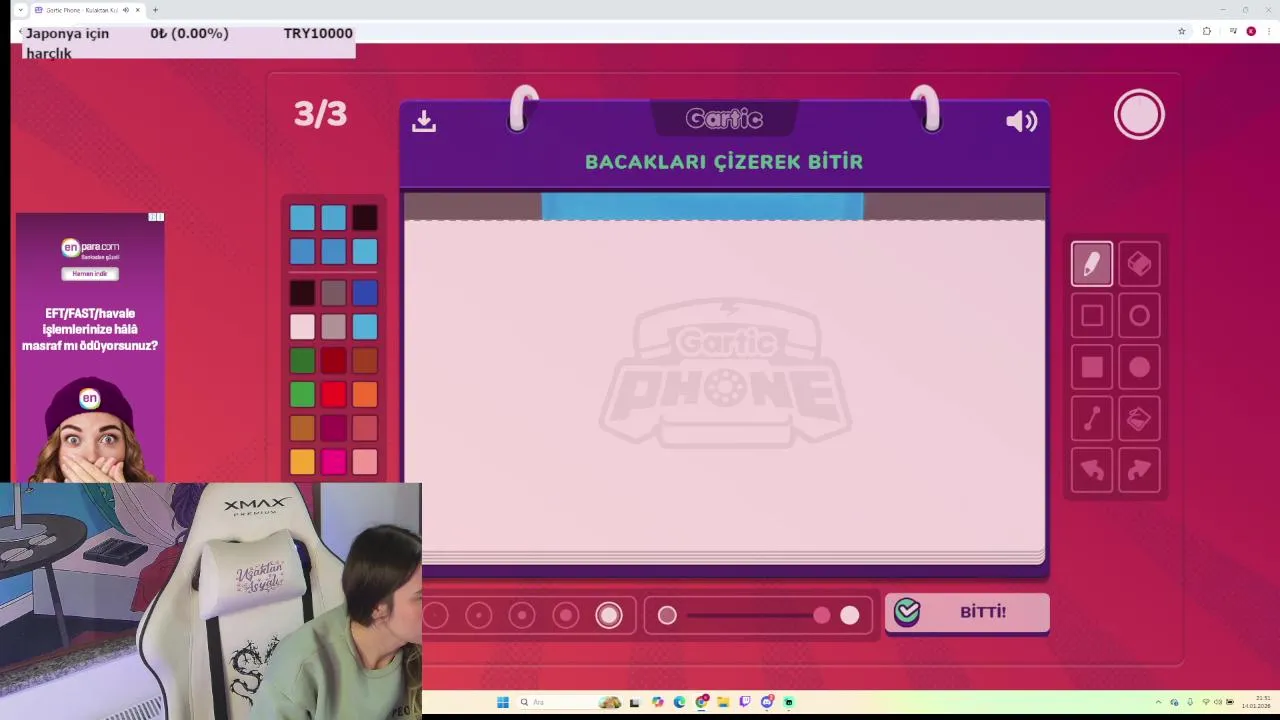
Task: Show hidden system tray icons
Action: (1159, 702)
